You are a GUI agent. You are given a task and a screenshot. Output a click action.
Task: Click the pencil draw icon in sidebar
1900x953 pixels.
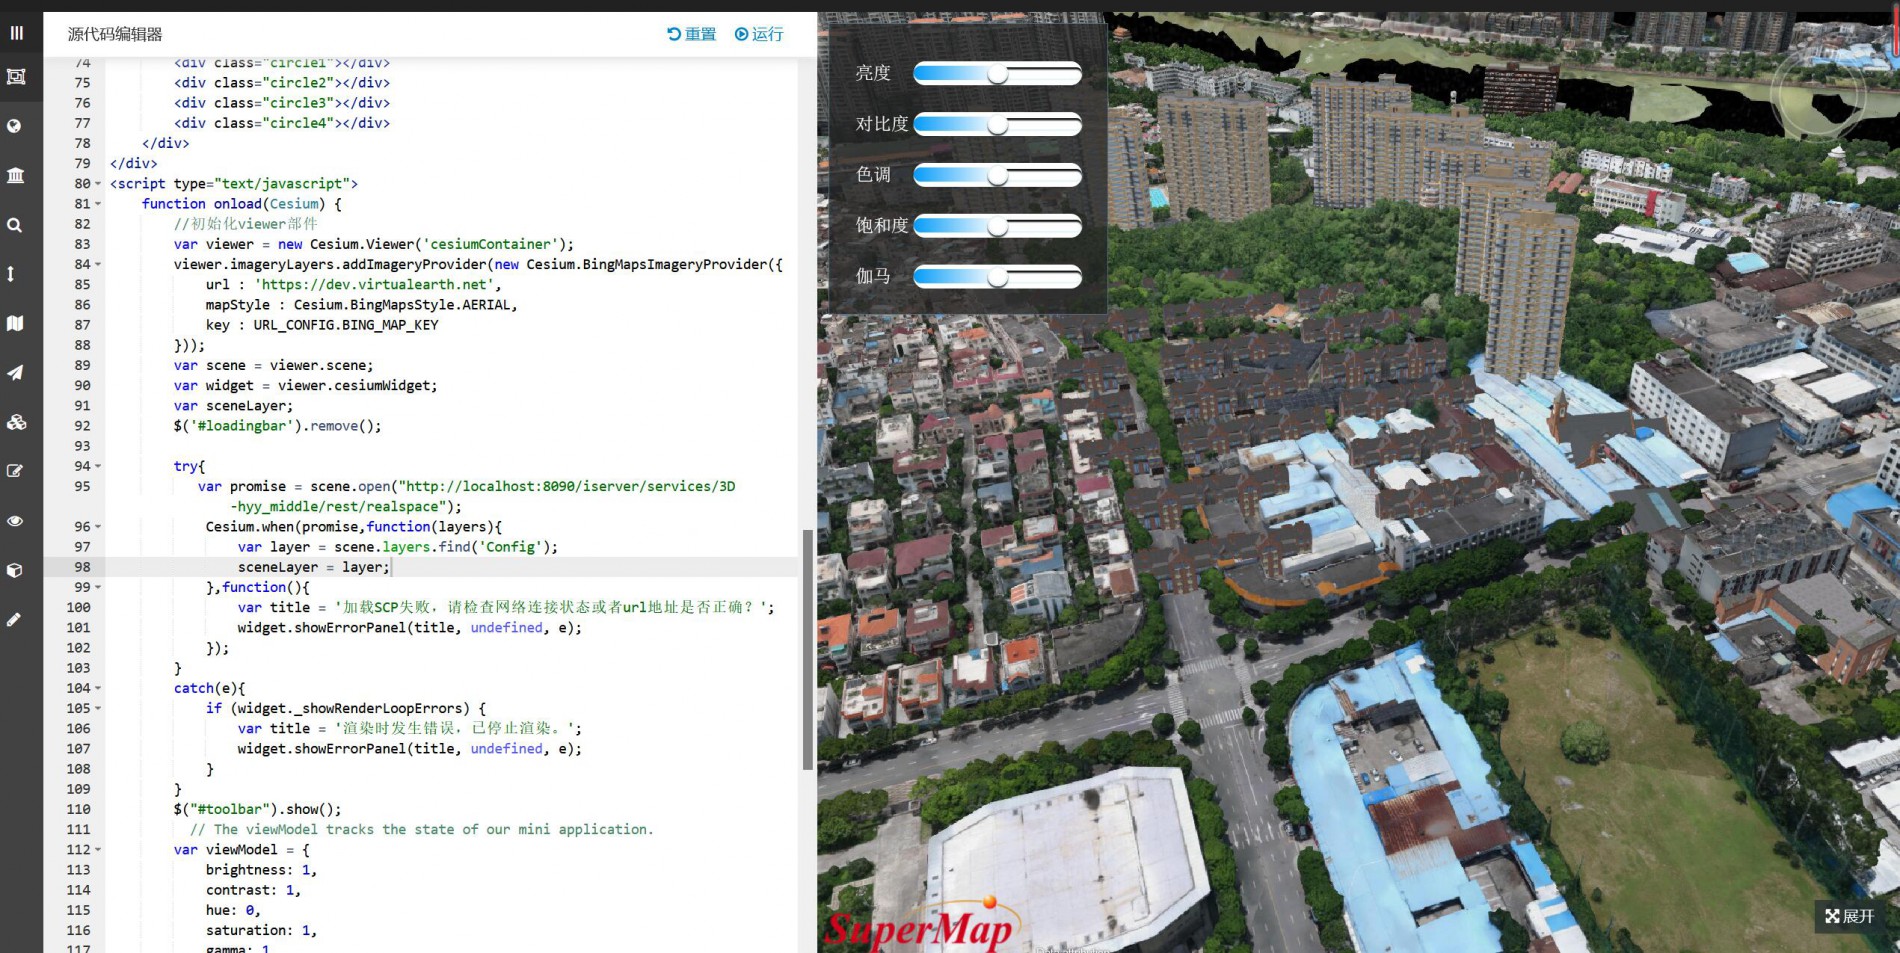[x=14, y=619]
